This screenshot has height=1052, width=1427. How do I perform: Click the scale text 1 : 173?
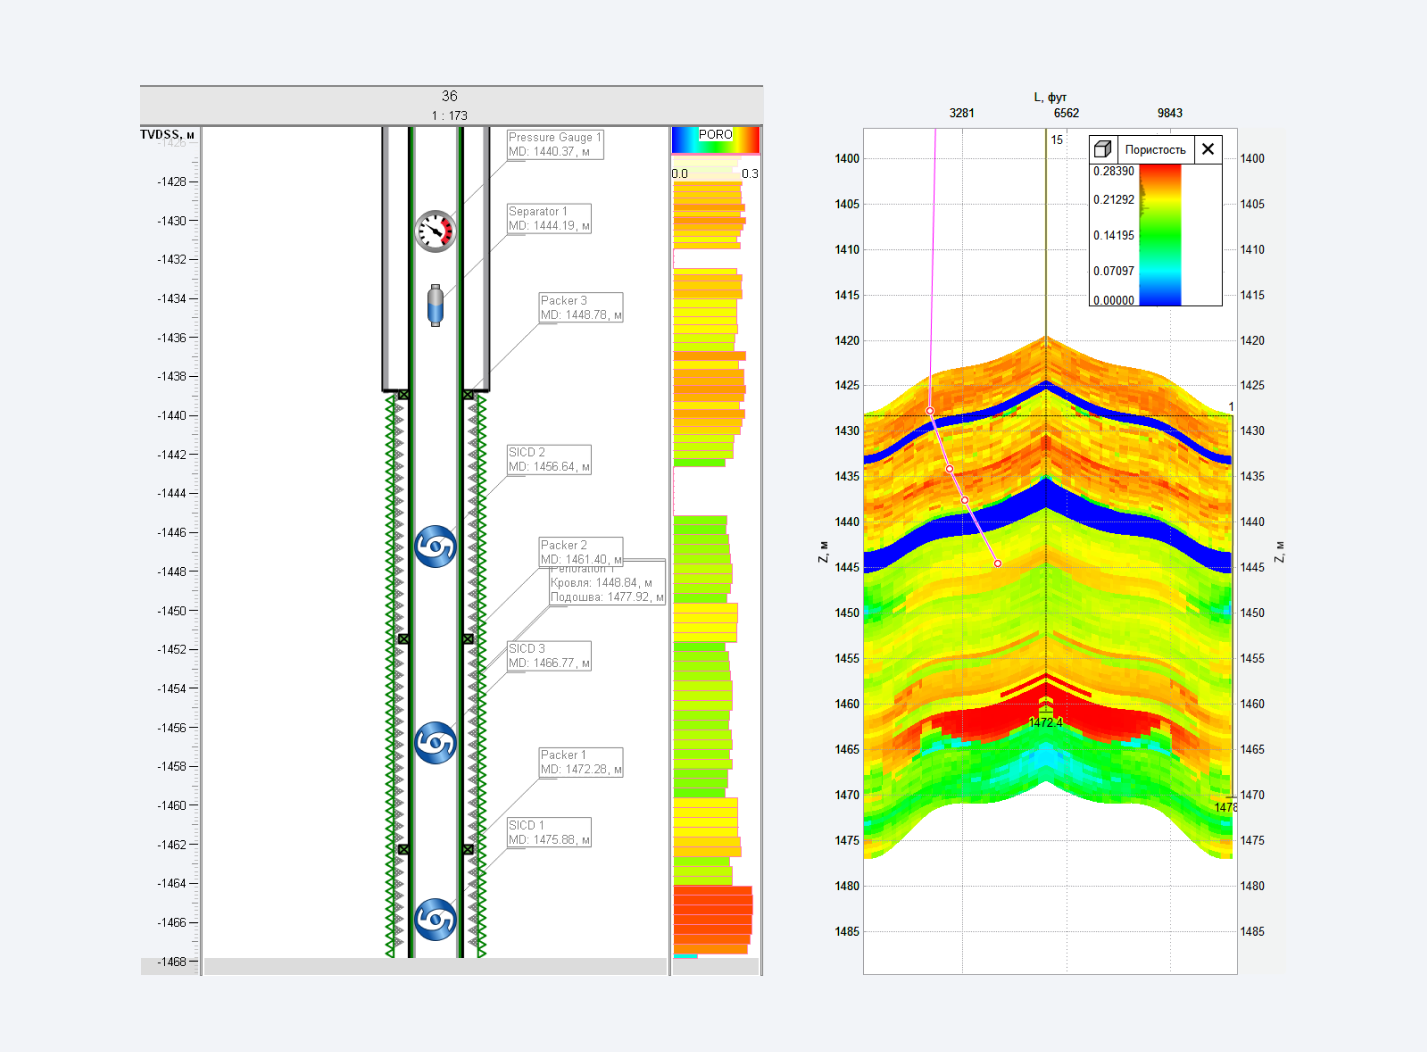tap(450, 115)
